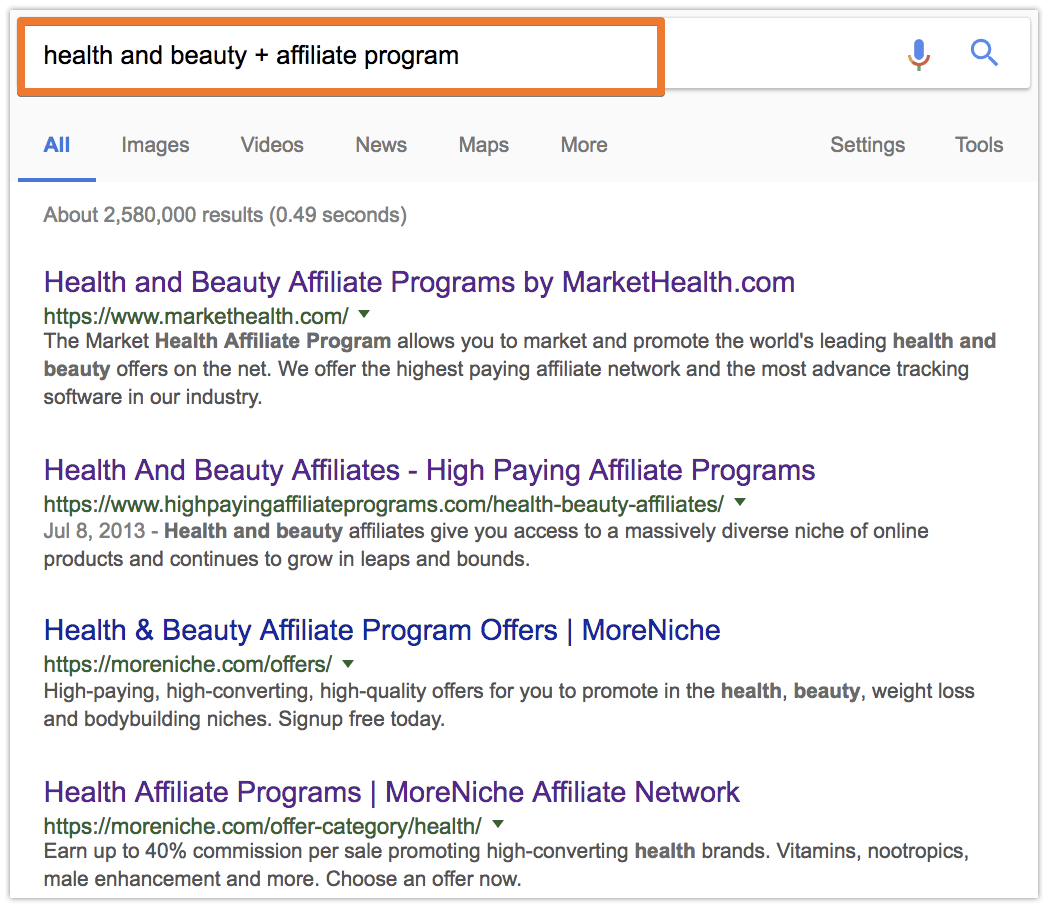Expand dropdown arrow beside highpayingaffiliateprograms.com URL
Image resolution: width=1048 pixels, height=908 pixels.
point(740,502)
